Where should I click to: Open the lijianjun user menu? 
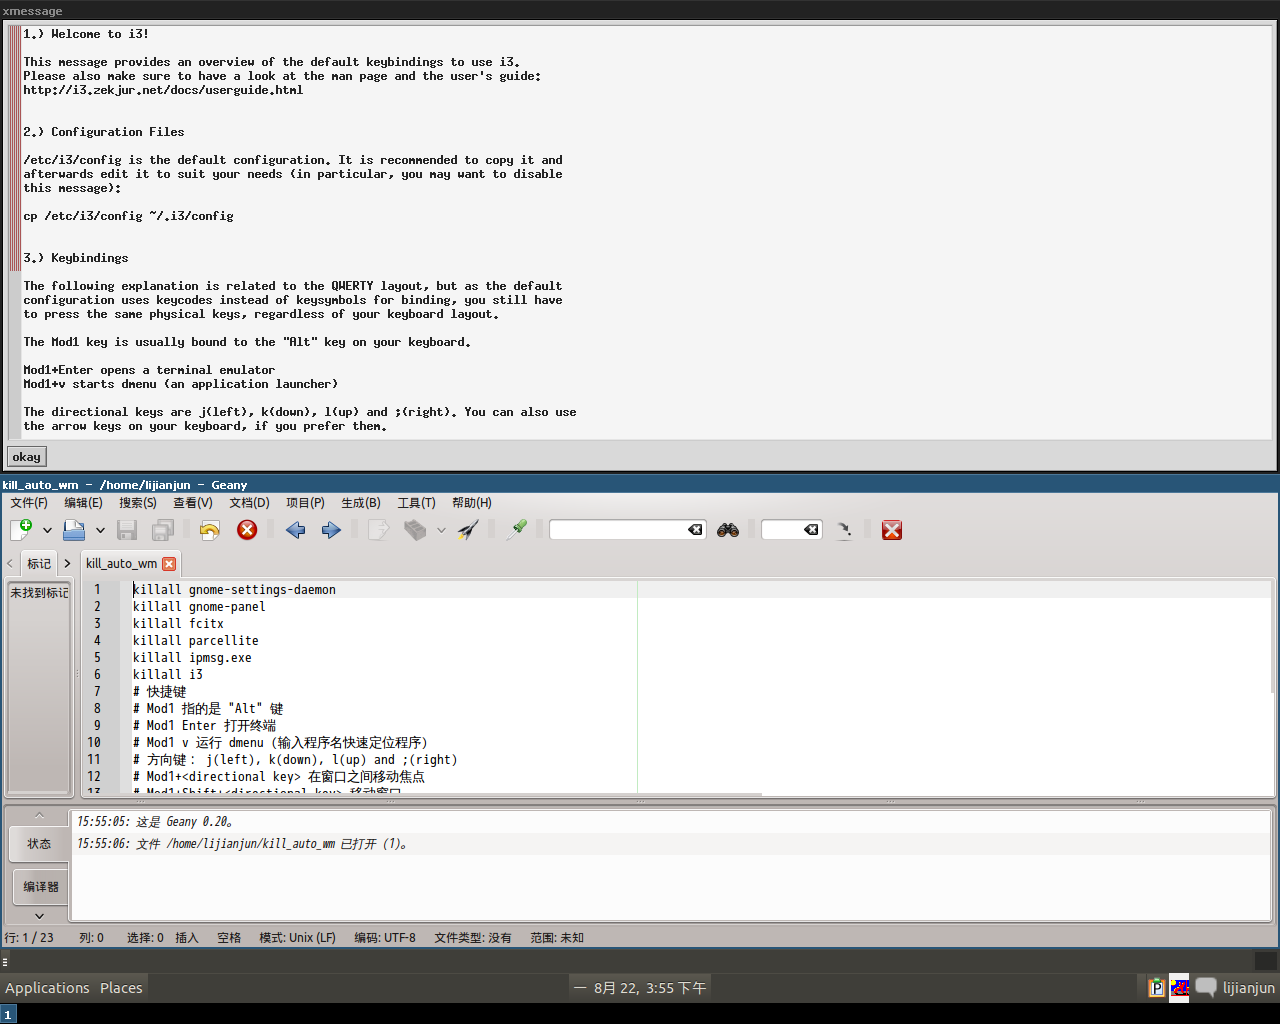coord(1249,988)
